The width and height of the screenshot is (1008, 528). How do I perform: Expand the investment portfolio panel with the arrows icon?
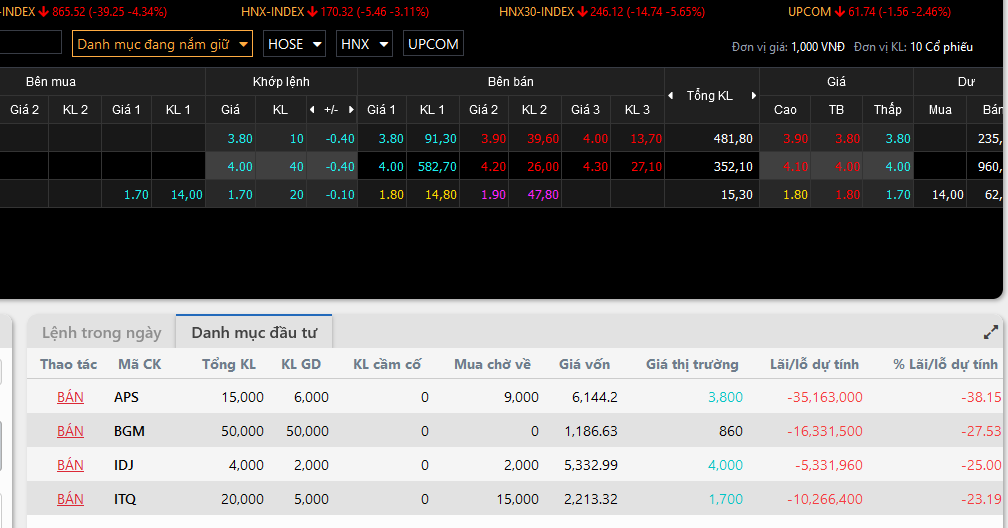(x=991, y=332)
